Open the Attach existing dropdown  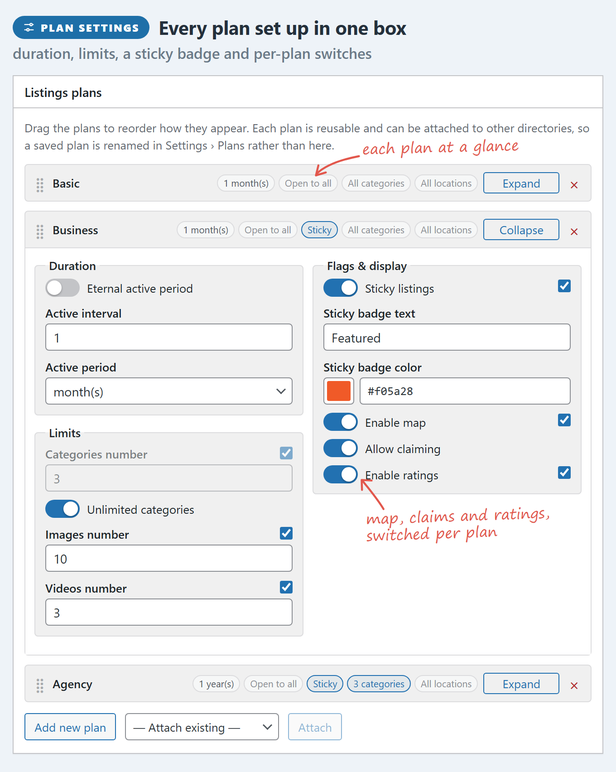tap(202, 727)
